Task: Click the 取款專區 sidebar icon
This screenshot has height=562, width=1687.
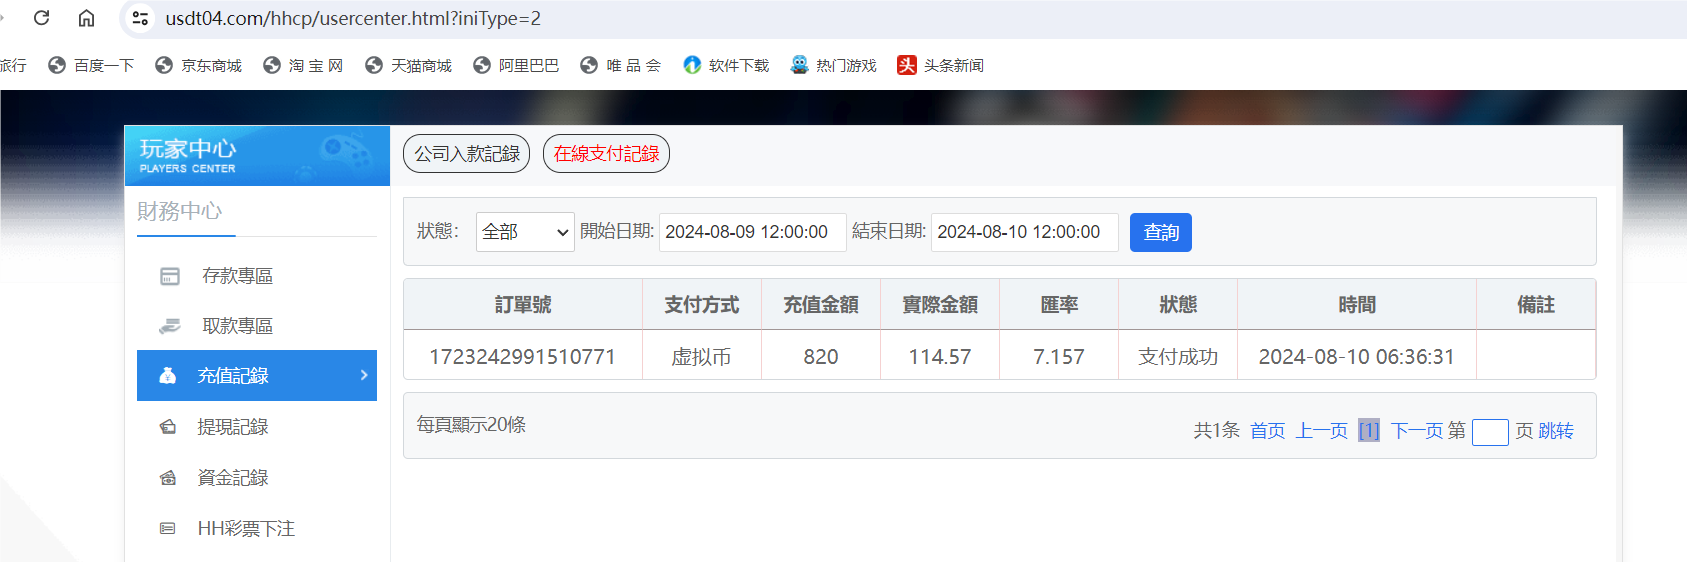Action: click(x=170, y=326)
